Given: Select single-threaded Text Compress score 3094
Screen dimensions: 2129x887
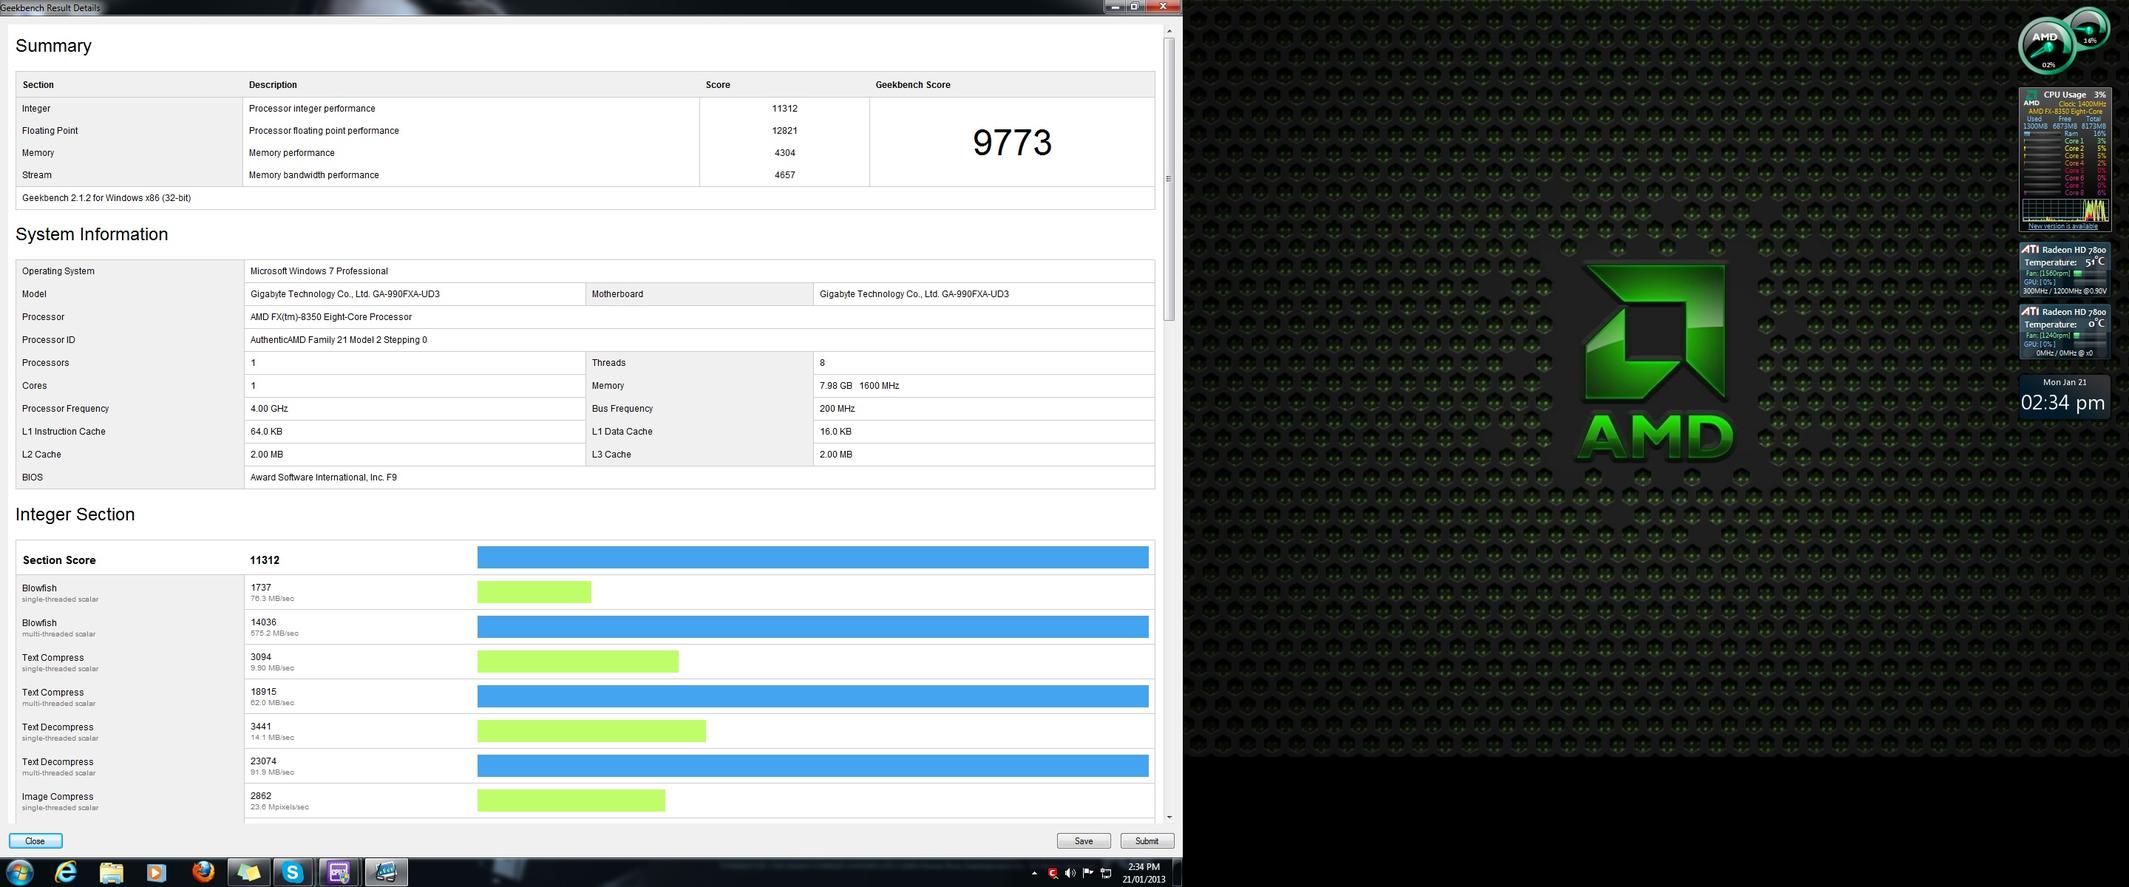Looking at the screenshot, I should point(261,657).
